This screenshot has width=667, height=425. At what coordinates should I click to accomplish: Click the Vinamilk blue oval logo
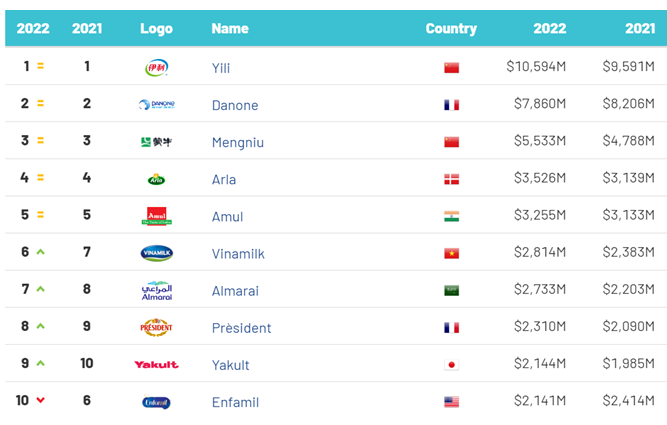(157, 253)
